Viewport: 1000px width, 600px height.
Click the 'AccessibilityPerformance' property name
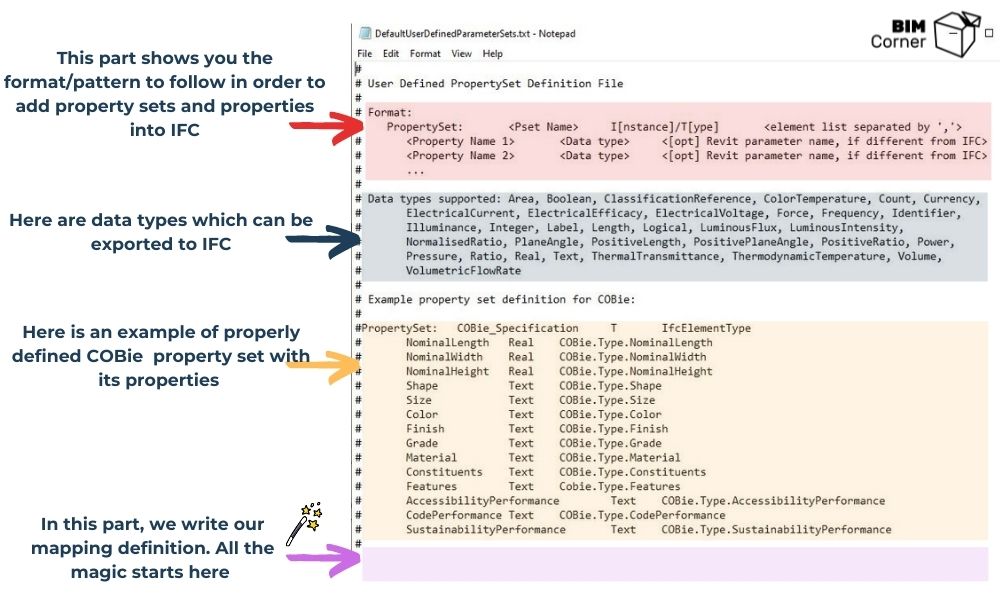482,501
